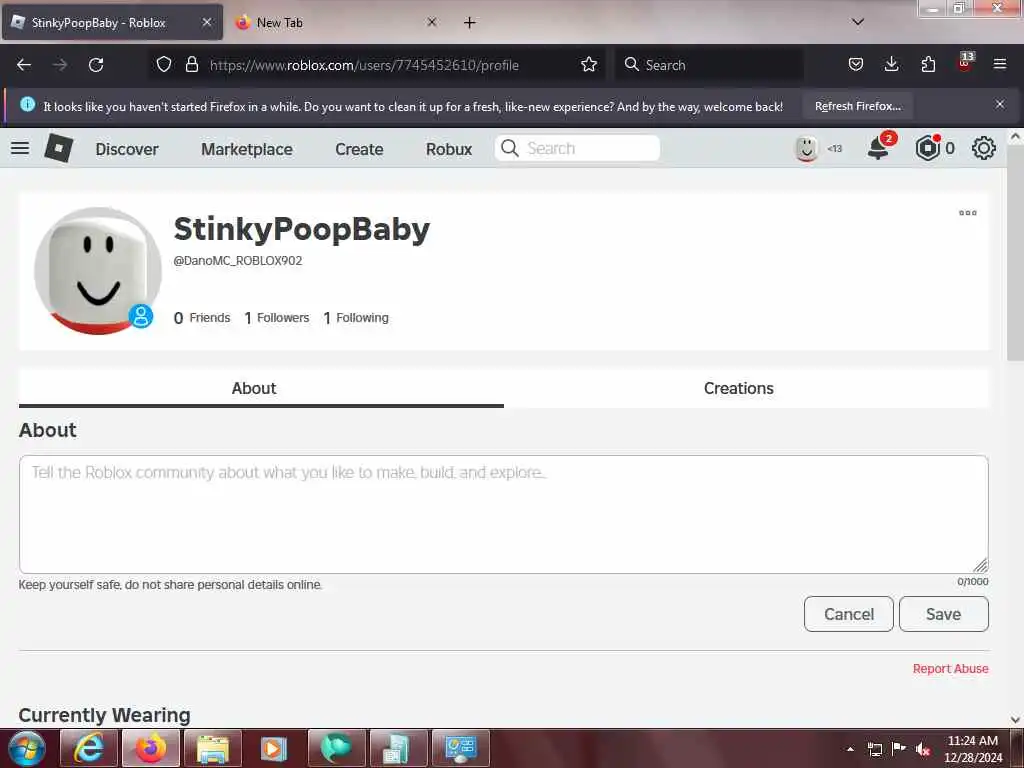Click the Firefox taskbar icon
1024x768 pixels.
click(x=150, y=748)
